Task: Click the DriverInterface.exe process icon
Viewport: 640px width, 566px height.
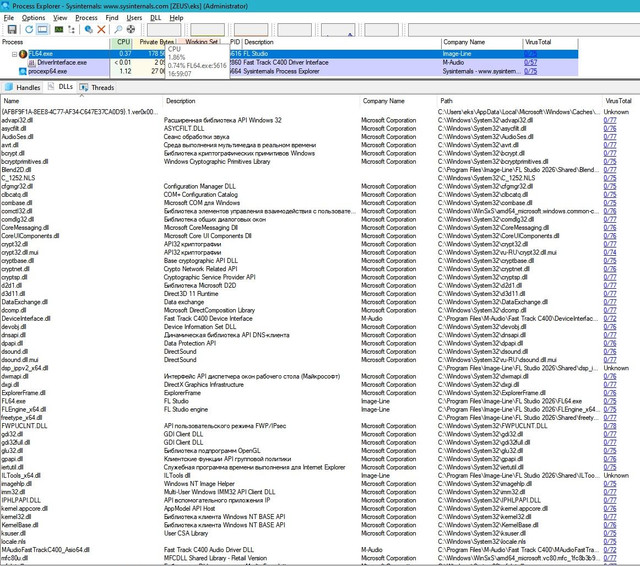Action: pyautogui.click(x=32, y=62)
